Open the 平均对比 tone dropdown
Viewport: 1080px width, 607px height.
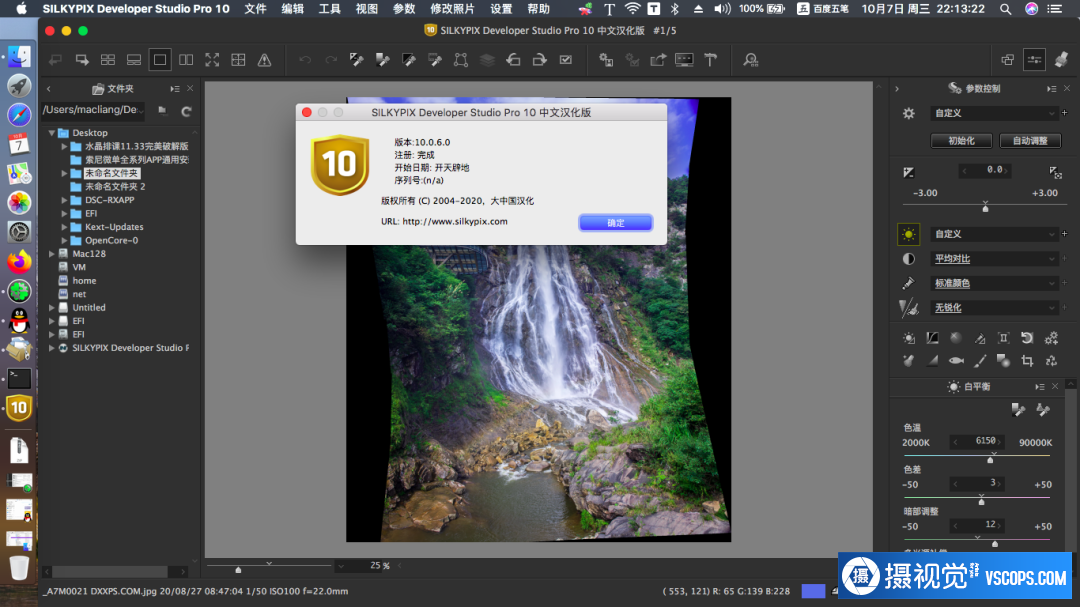pos(994,258)
